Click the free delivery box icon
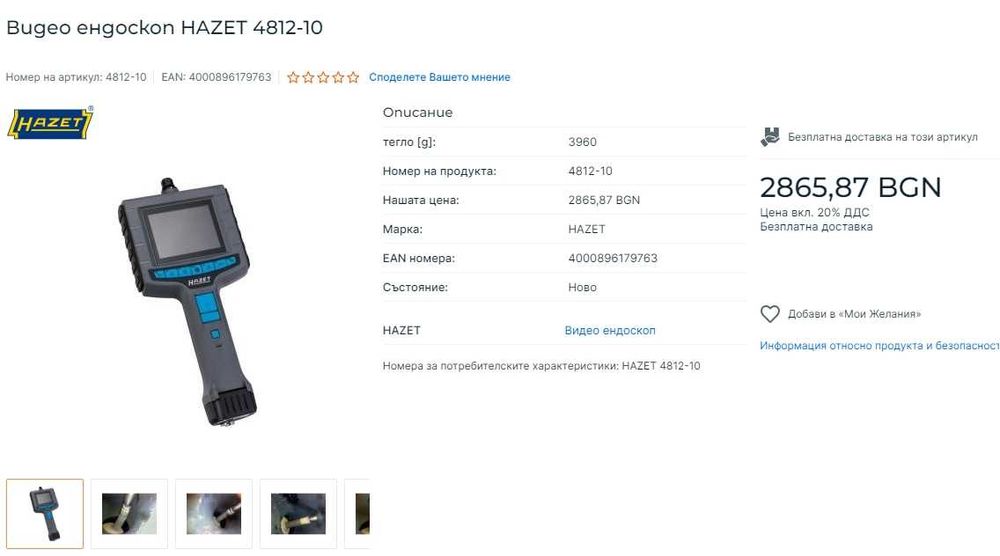 [x=770, y=136]
